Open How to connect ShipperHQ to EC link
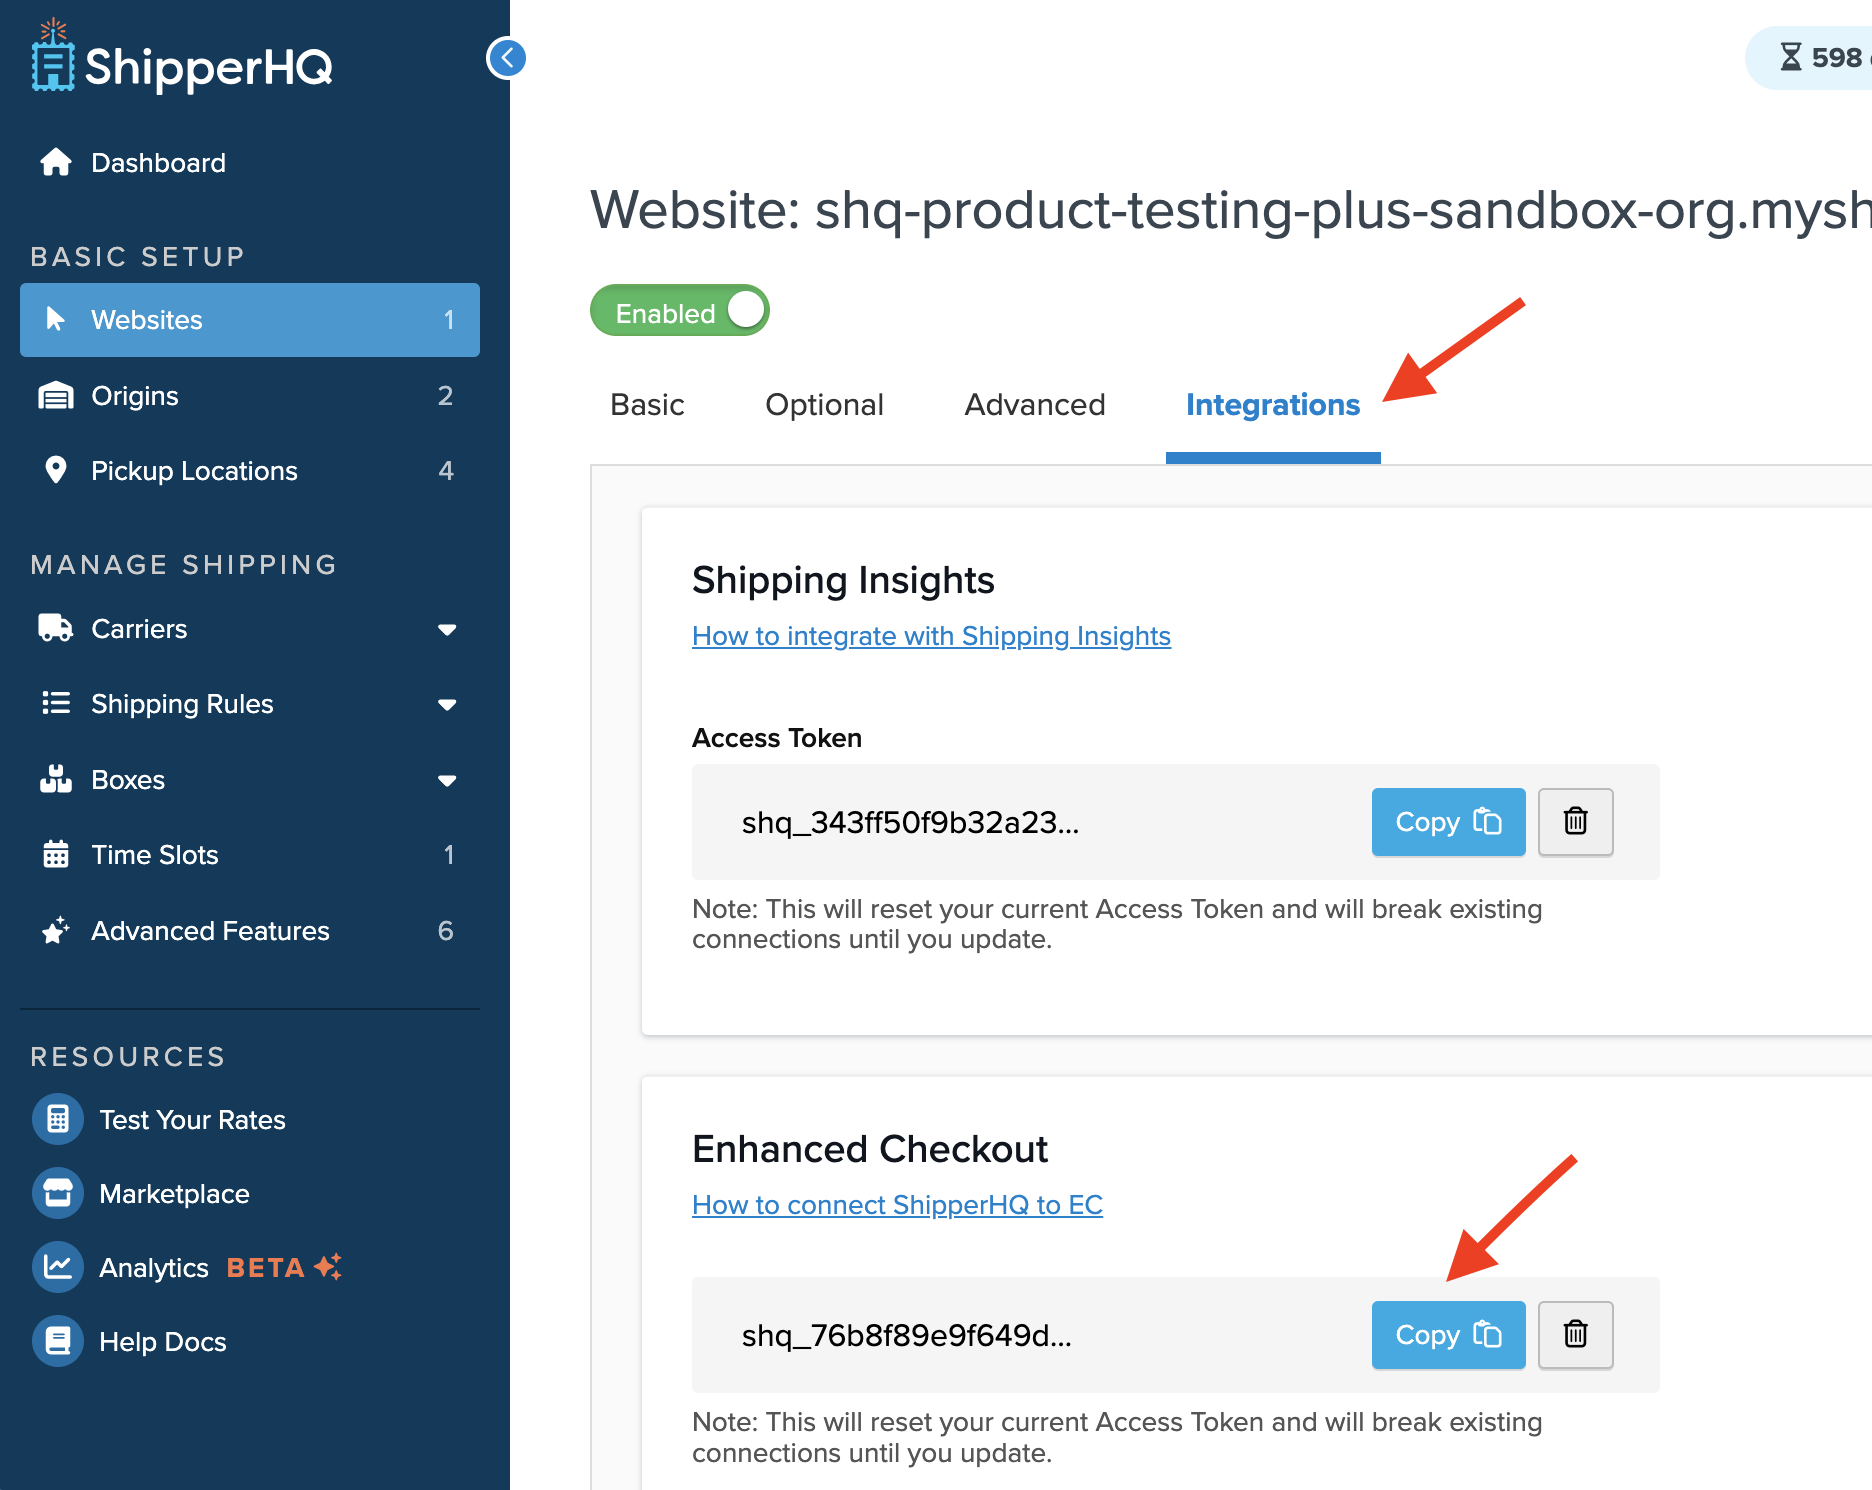The height and width of the screenshot is (1490, 1872). (896, 1205)
